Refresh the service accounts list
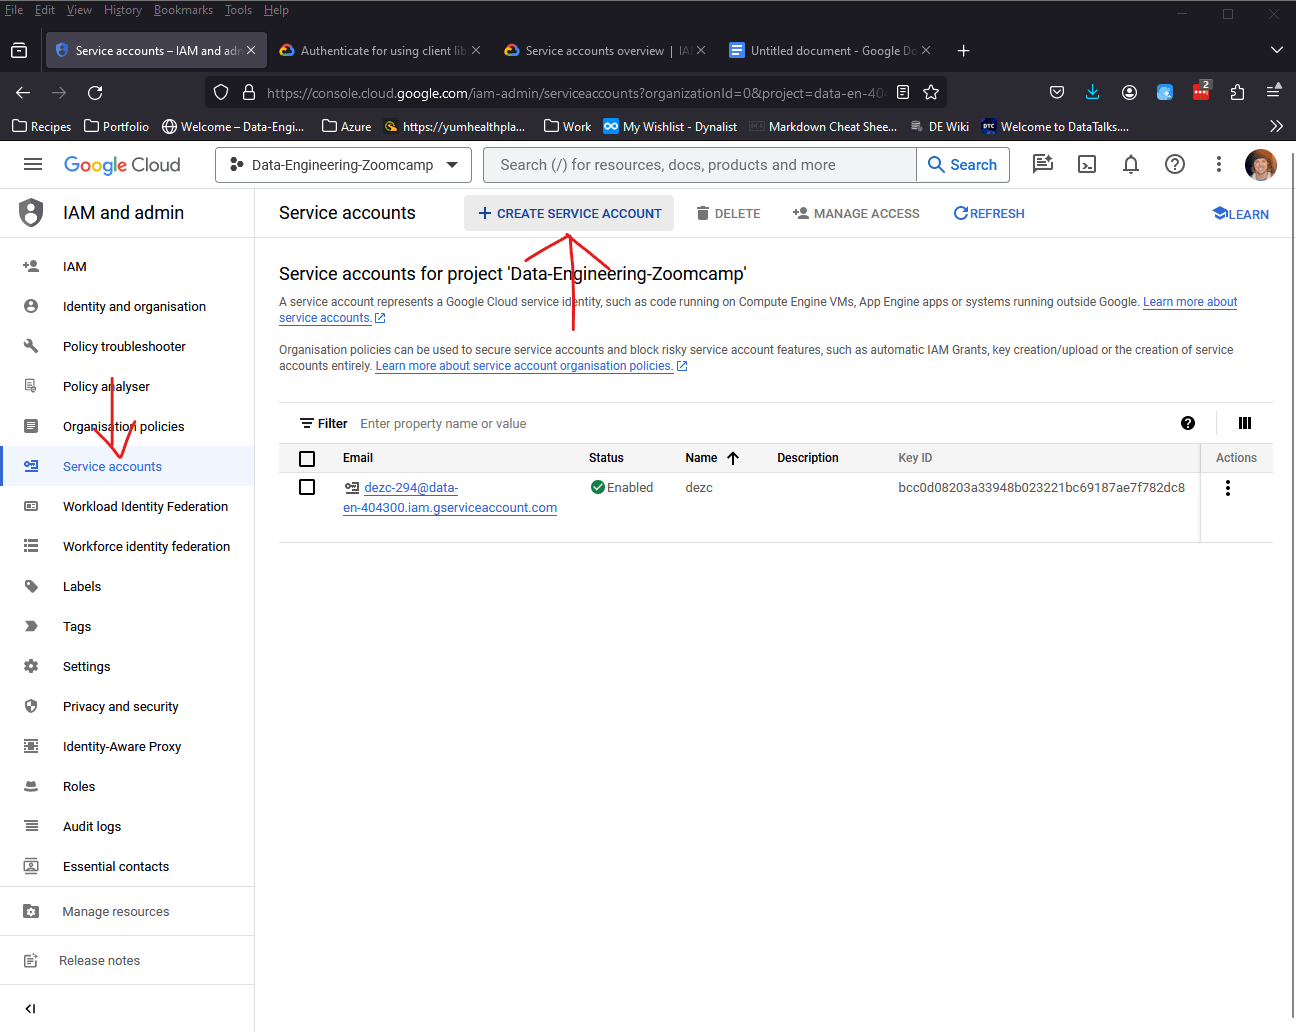The height and width of the screenshot is (1032, 1296). (989, 213)
